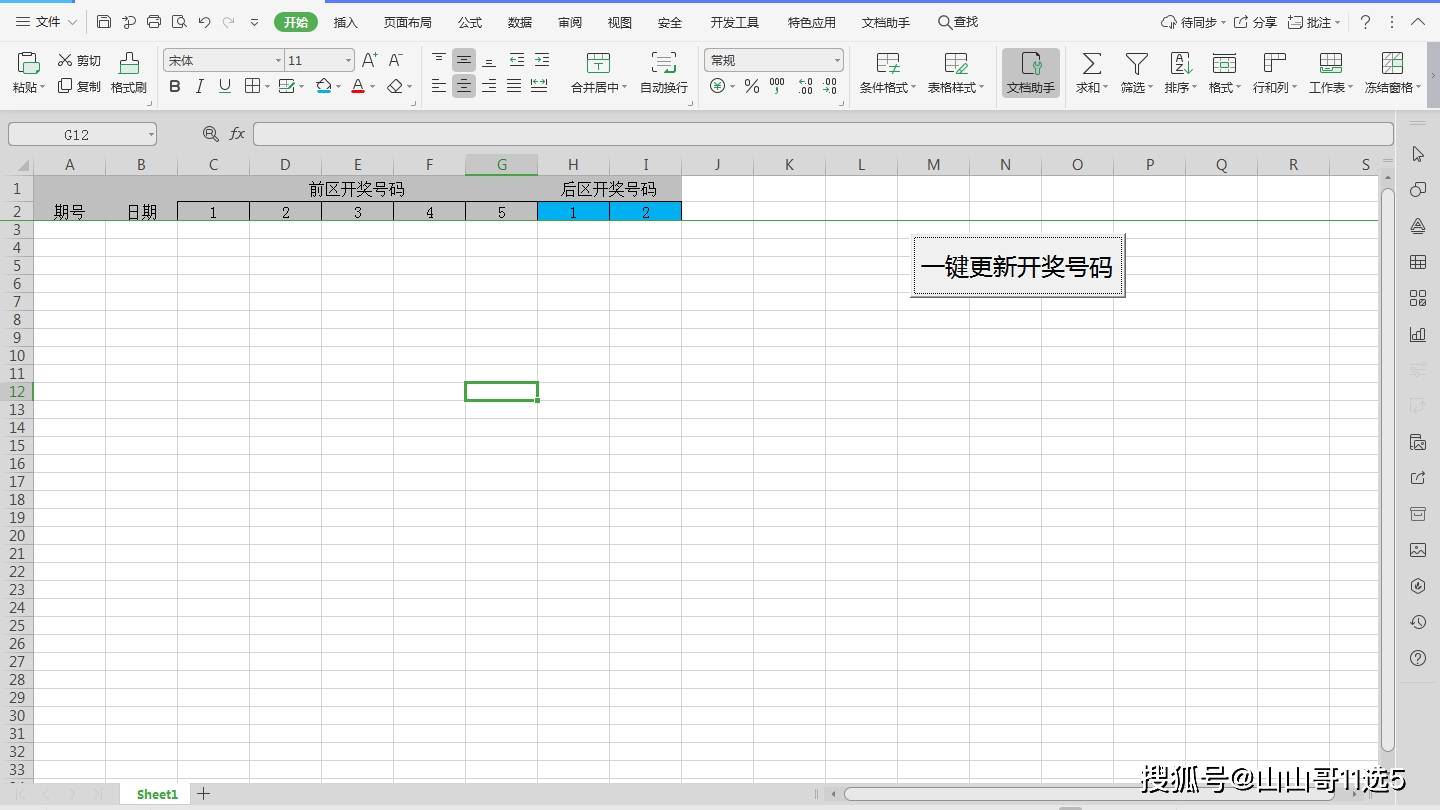Decrease decimal places
The height and width of the screenshot is (810, 1440).
pyautogui.click(x=830, y=86)
